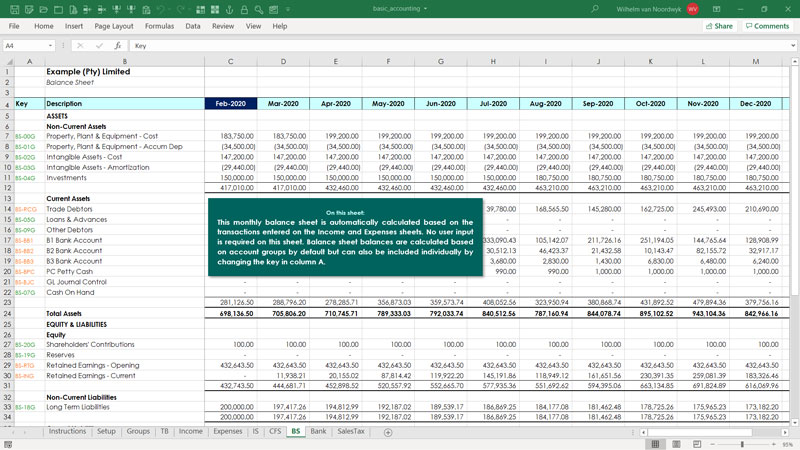Click the Select All corner triangle
800x450 pixels.
point(8,61)
